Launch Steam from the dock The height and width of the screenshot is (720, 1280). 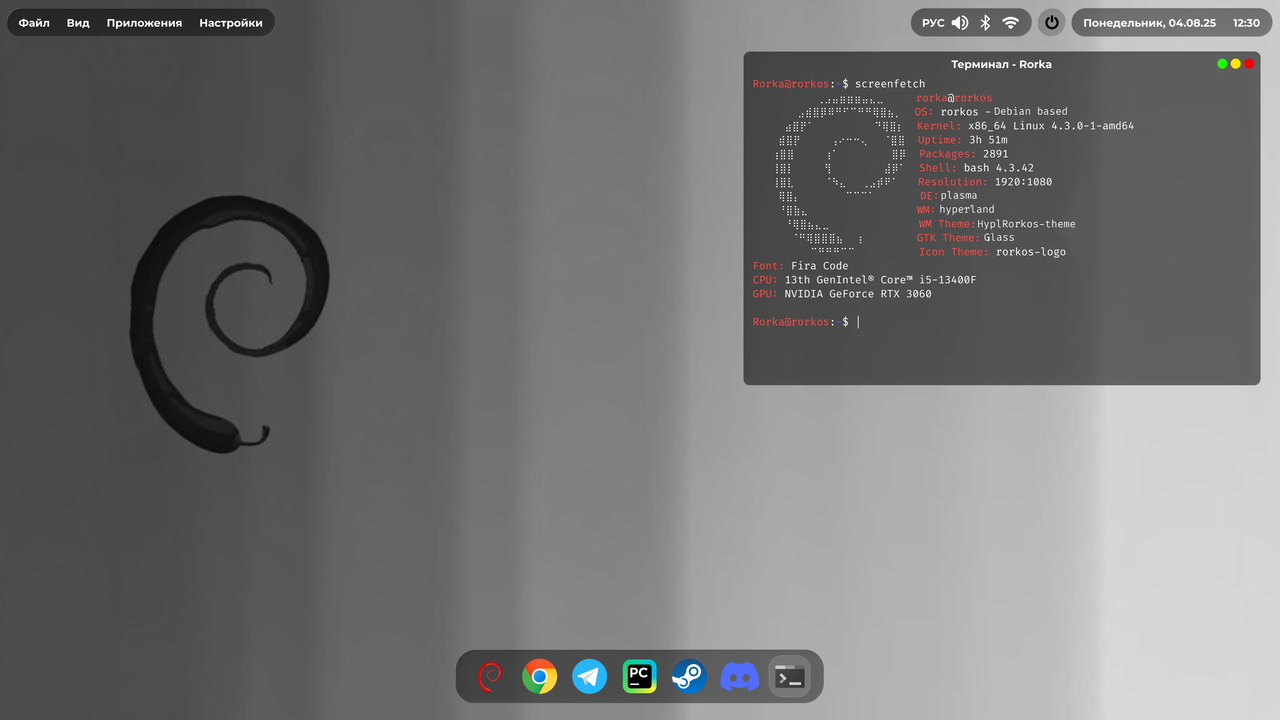[690, 677]
